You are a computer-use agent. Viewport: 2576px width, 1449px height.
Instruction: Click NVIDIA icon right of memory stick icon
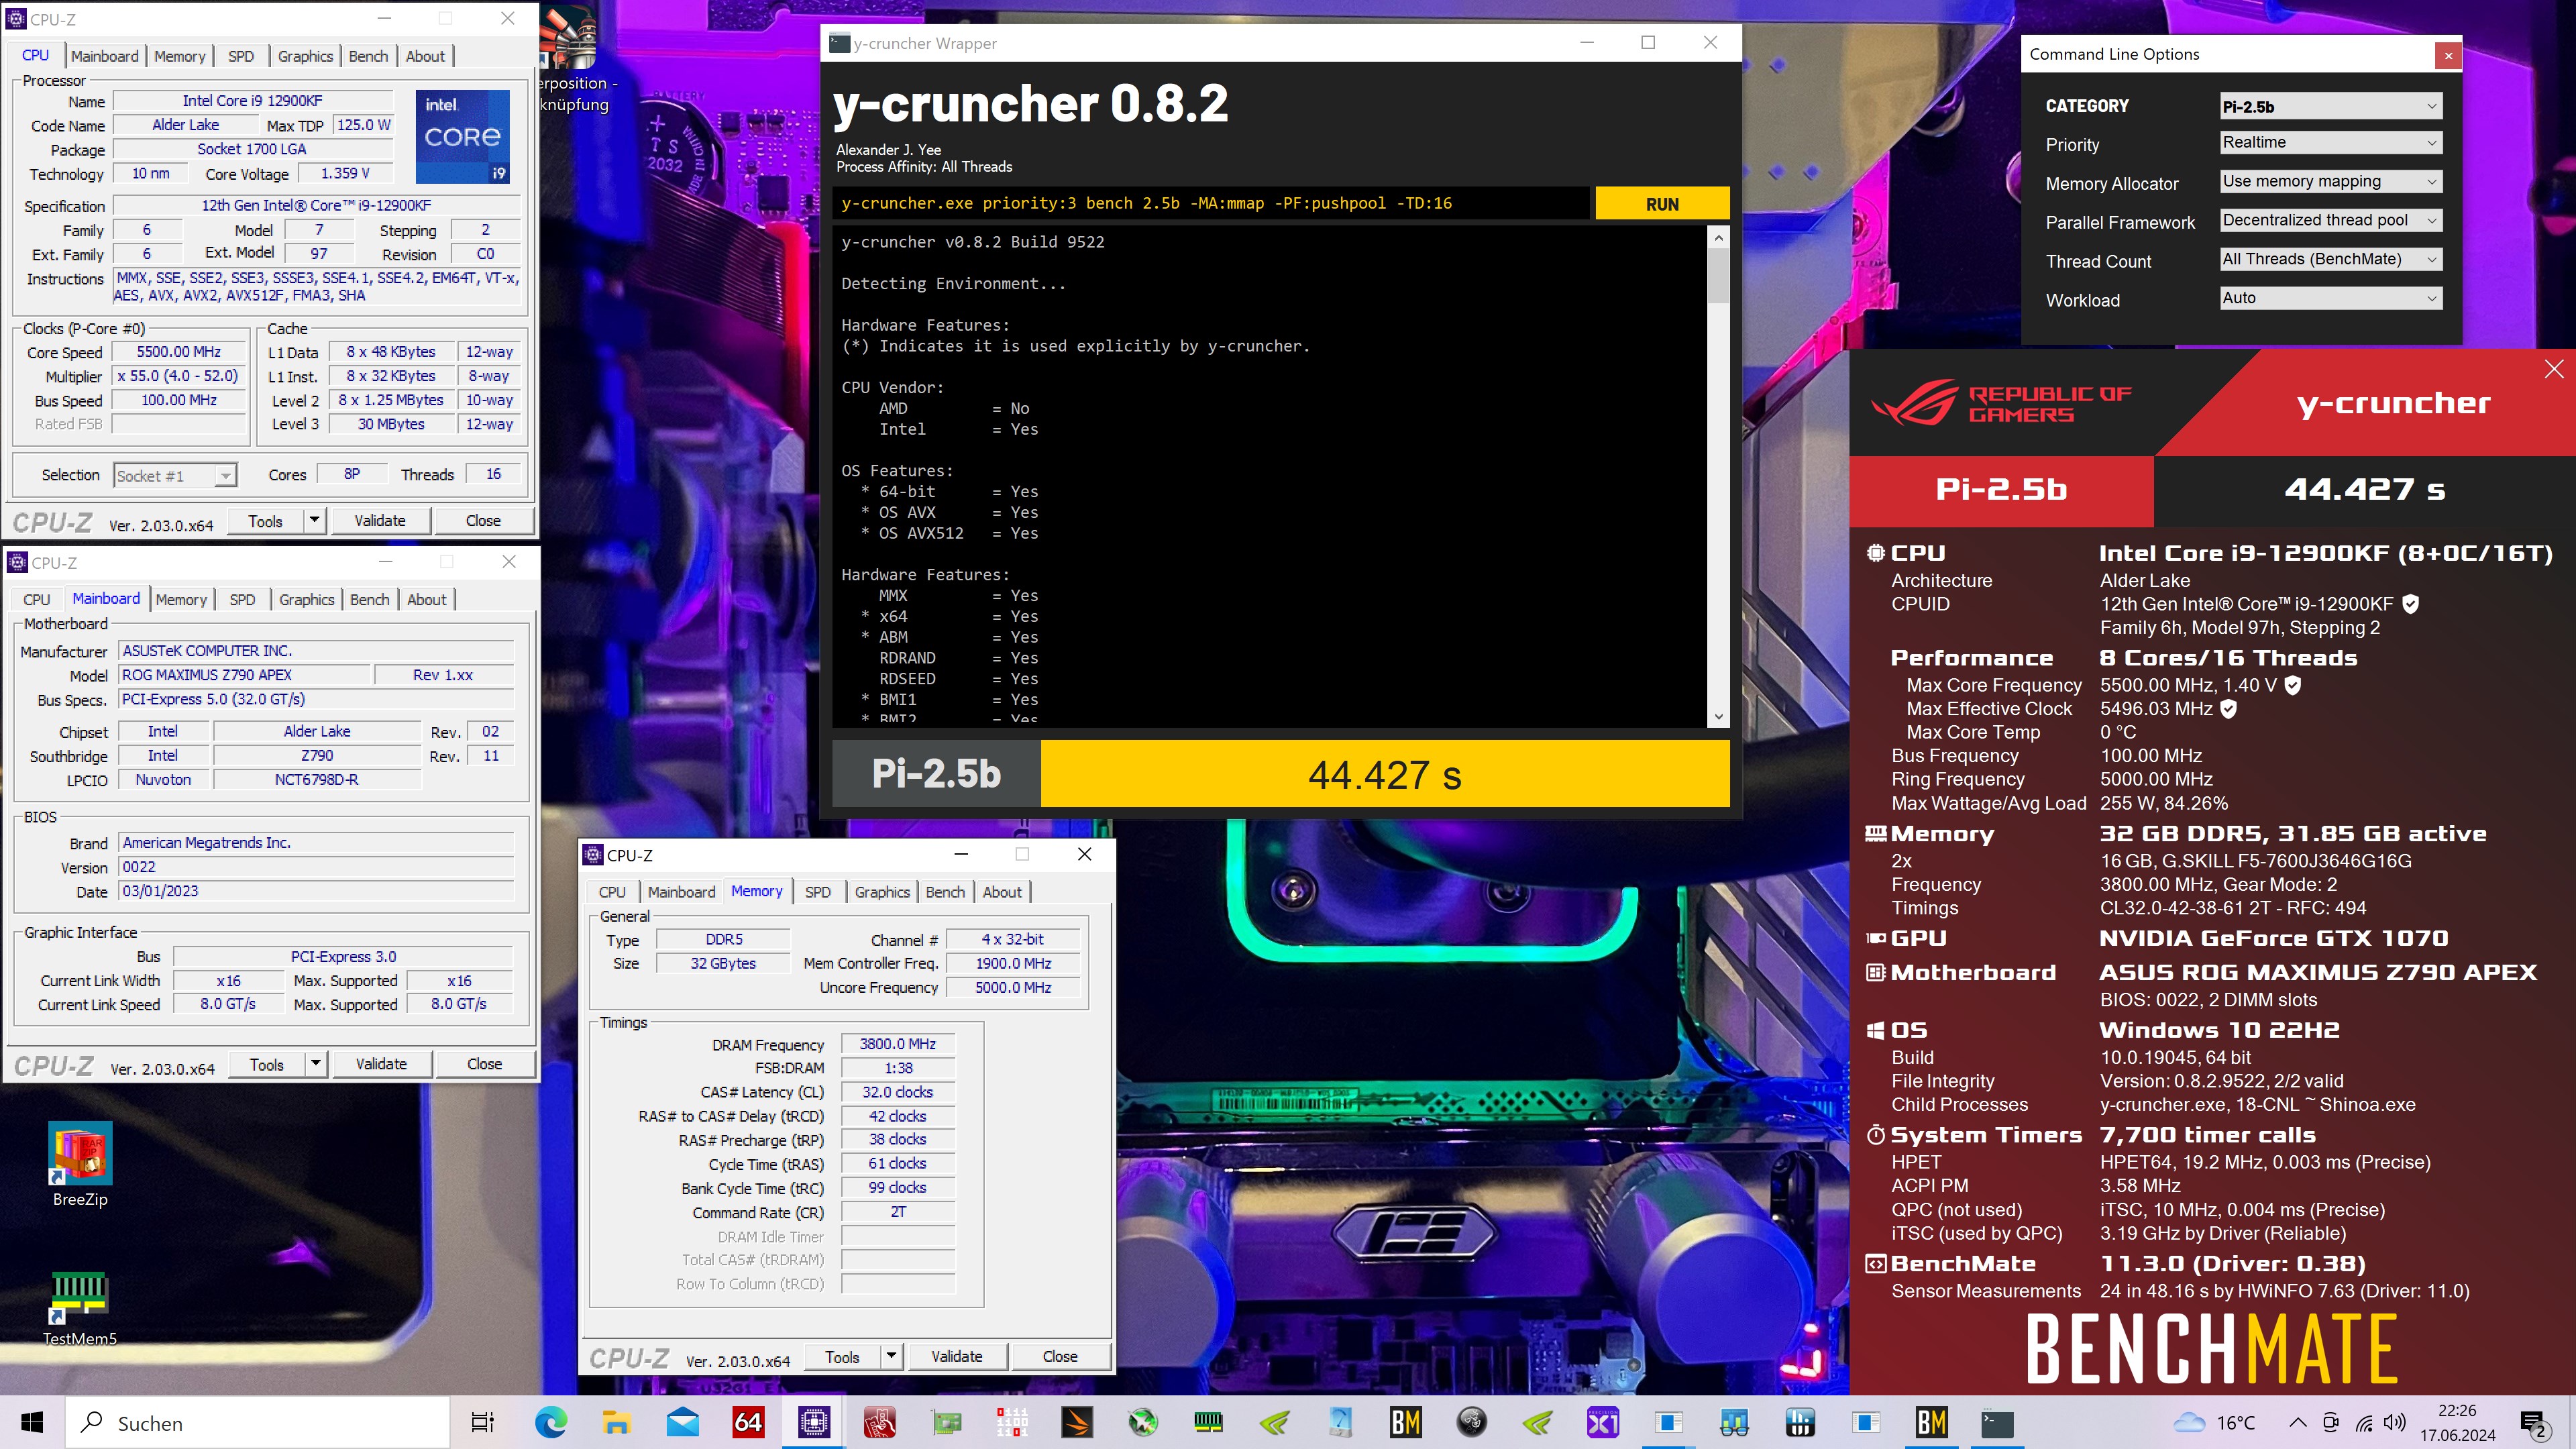[x=1275, y=1422]
